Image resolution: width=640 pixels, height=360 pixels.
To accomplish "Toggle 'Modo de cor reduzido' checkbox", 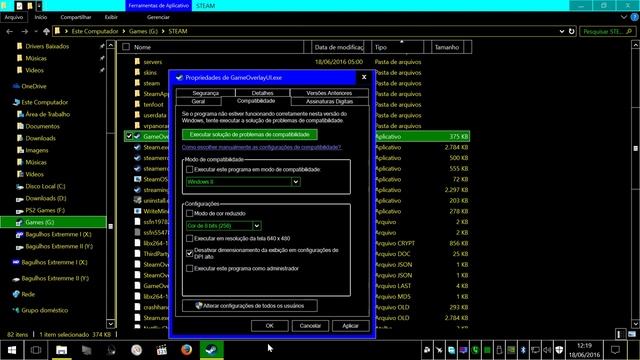I will point(189,213).
